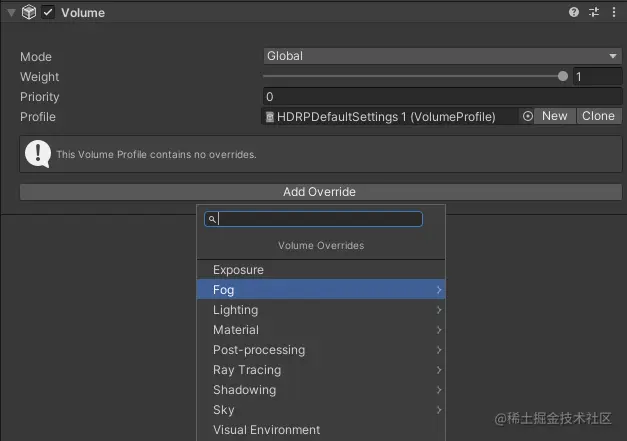Image resolution: width=627 pixels, height=441 pixels.
Task: Disable the Volume component checkbox
Action: (48, 12)
